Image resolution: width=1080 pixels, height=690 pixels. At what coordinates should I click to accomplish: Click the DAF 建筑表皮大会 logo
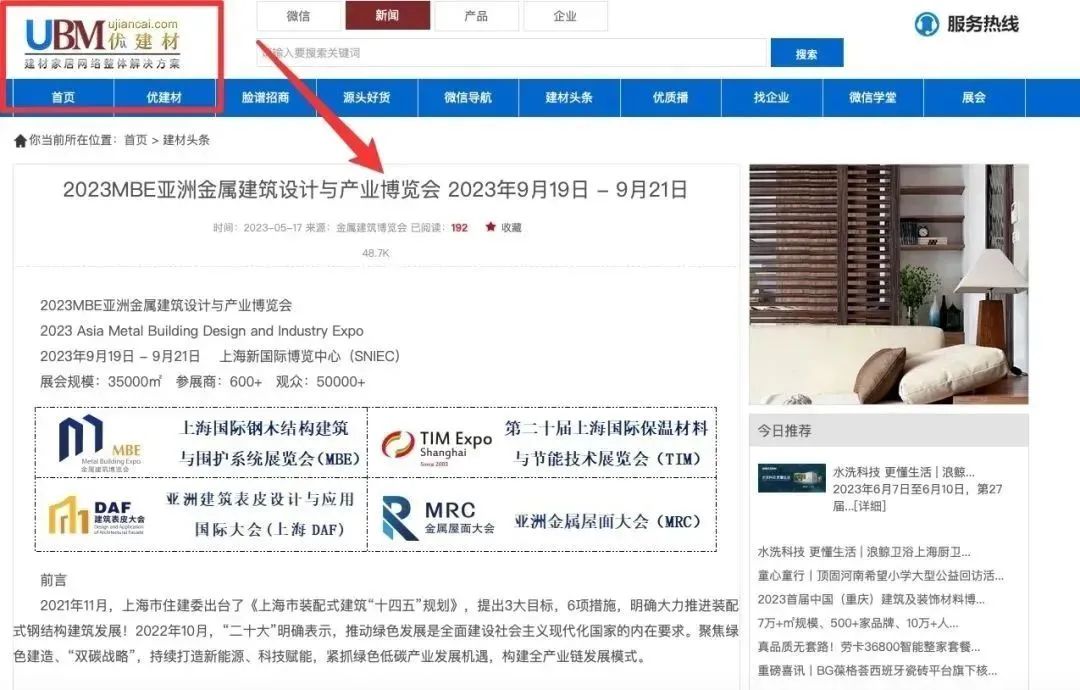pyautogui.click(x=96, y=516)
